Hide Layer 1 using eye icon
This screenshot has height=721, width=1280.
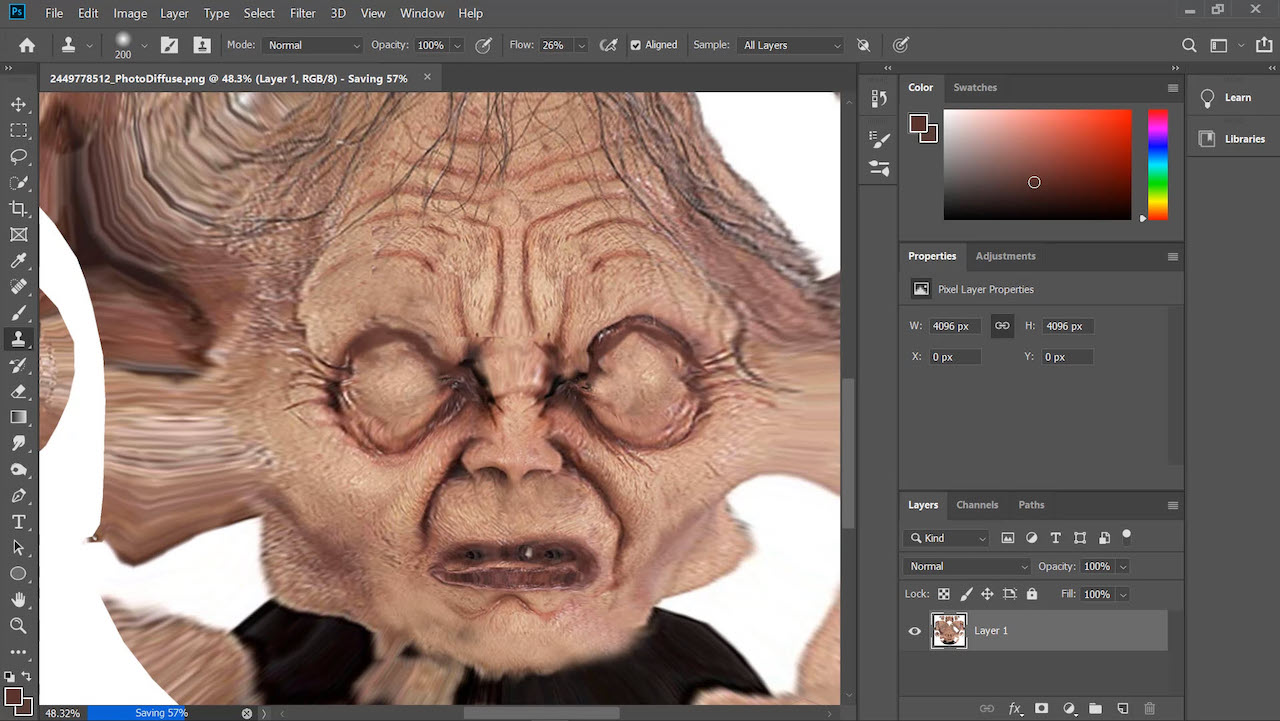tap(914, 631)
